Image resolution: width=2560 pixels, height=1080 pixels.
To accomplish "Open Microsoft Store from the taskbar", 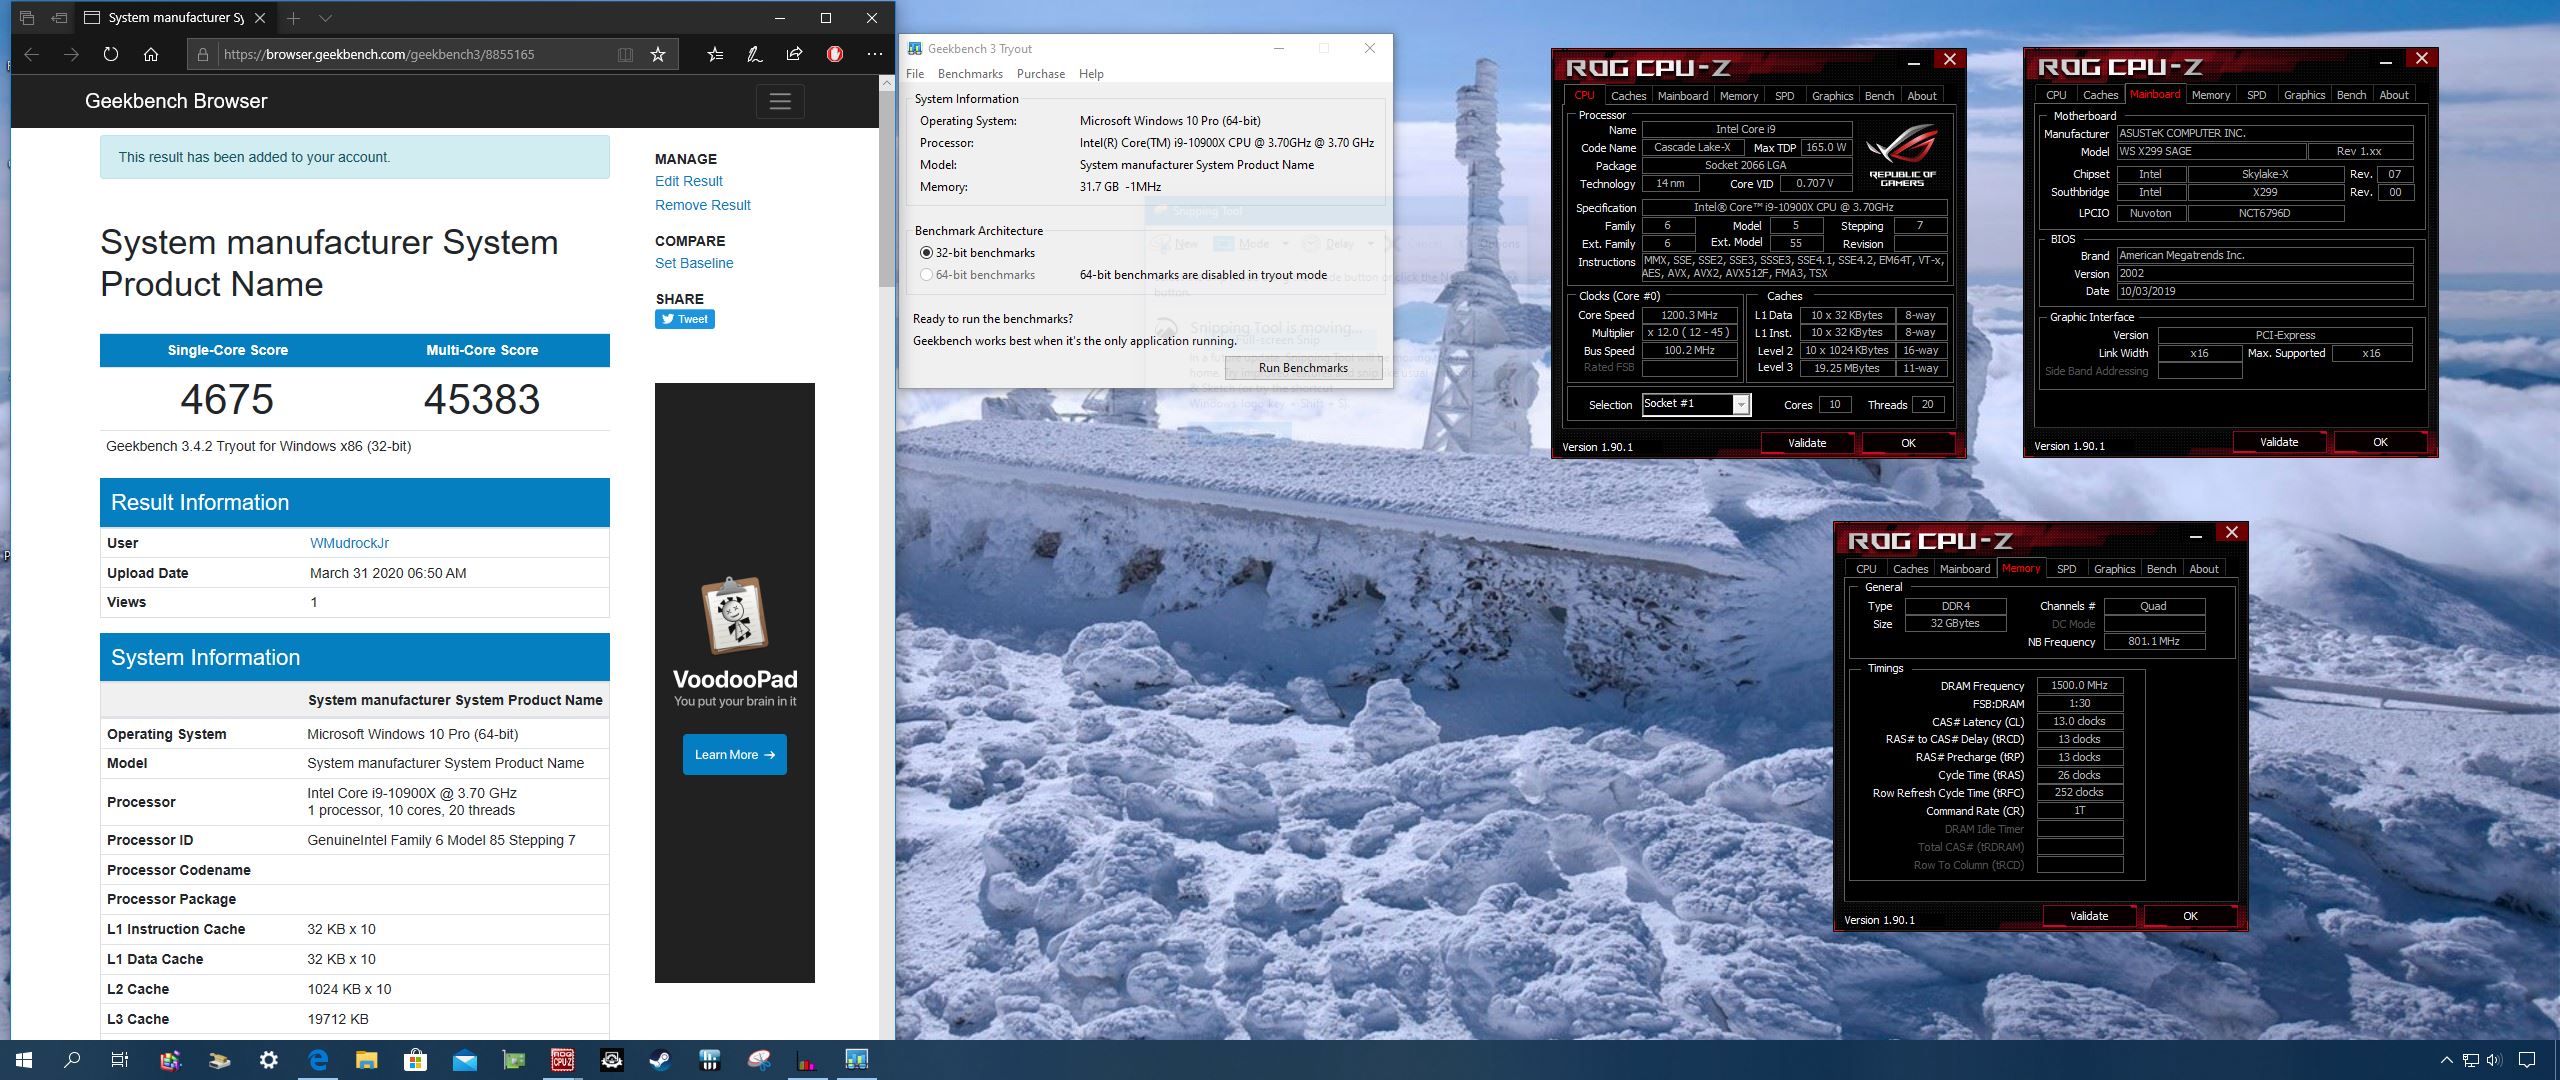I will click(415, 1060).
